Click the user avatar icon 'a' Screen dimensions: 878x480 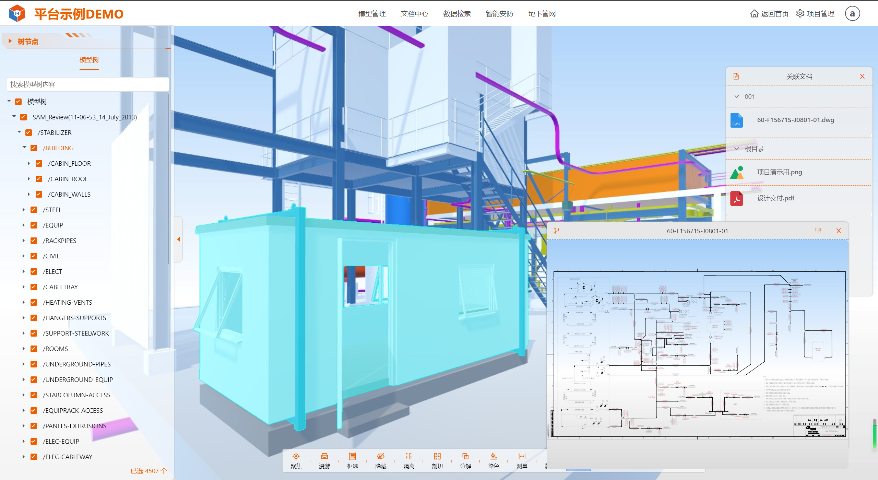tap(852, 13)
